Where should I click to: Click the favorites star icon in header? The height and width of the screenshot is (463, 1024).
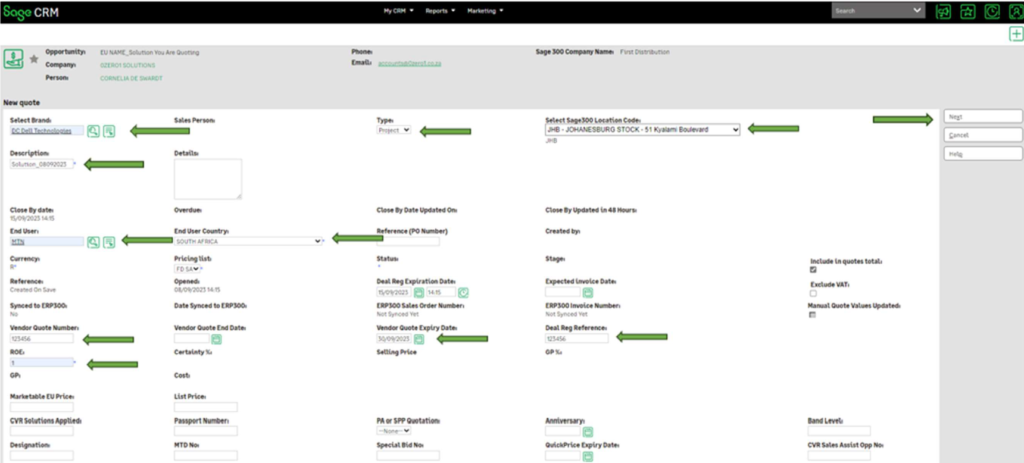pos(967,11)
